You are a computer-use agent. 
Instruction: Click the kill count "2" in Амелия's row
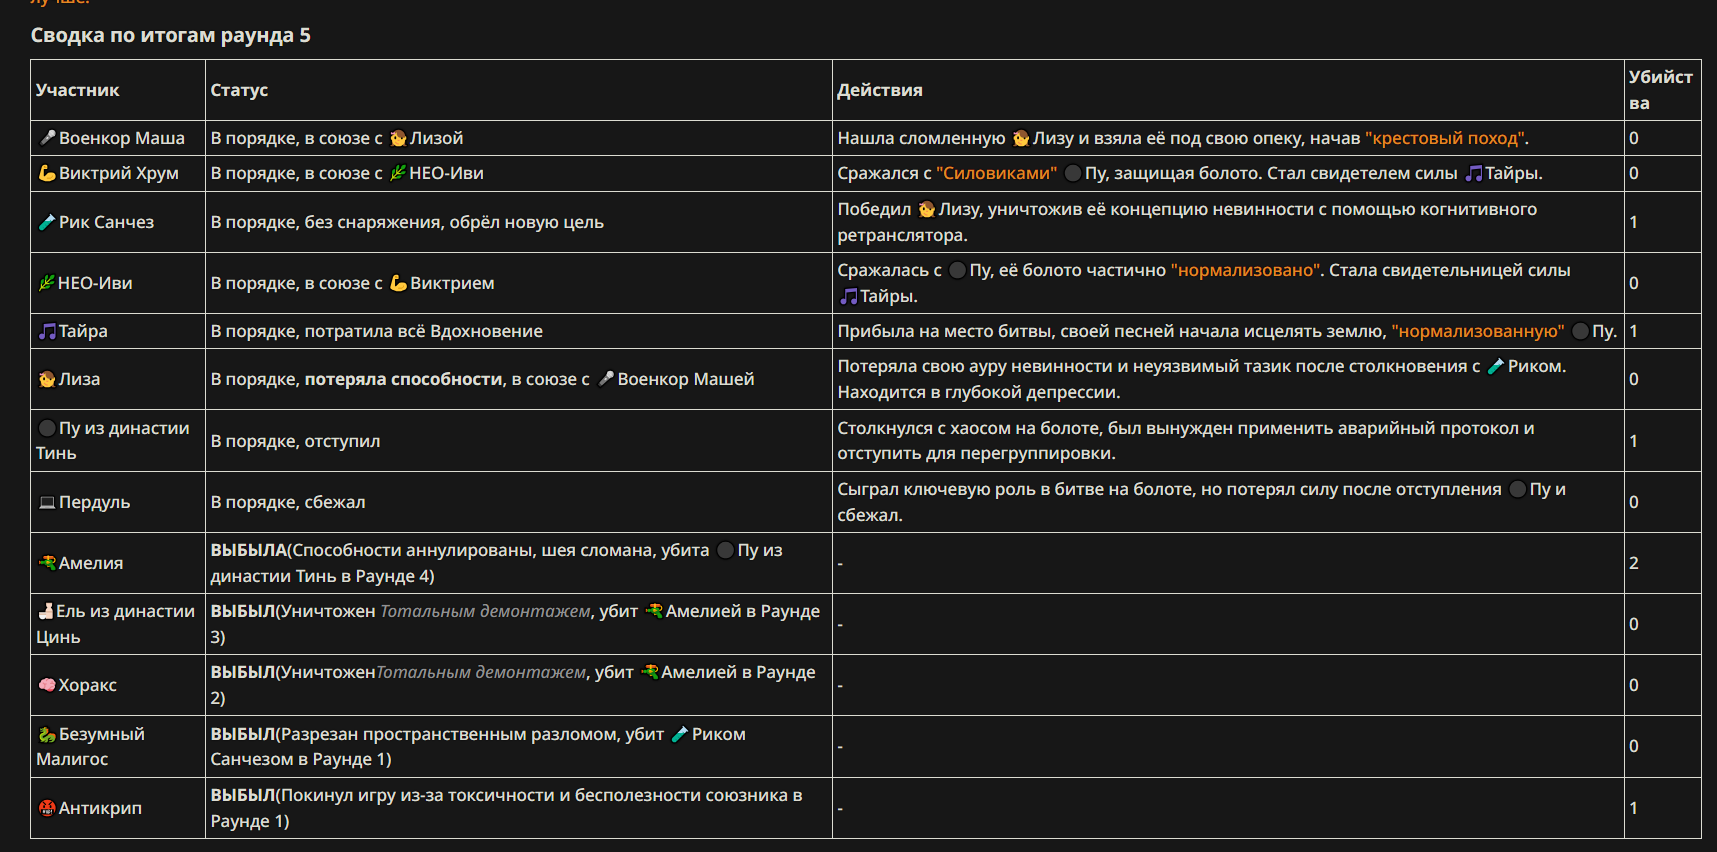click(1634, 563)
